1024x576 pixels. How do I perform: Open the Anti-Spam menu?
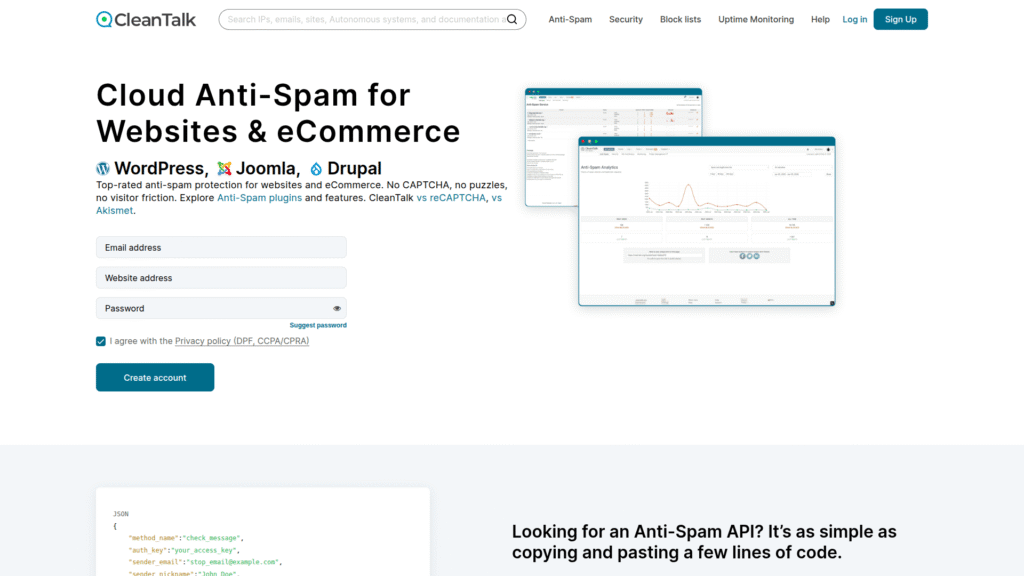point(570,20)
